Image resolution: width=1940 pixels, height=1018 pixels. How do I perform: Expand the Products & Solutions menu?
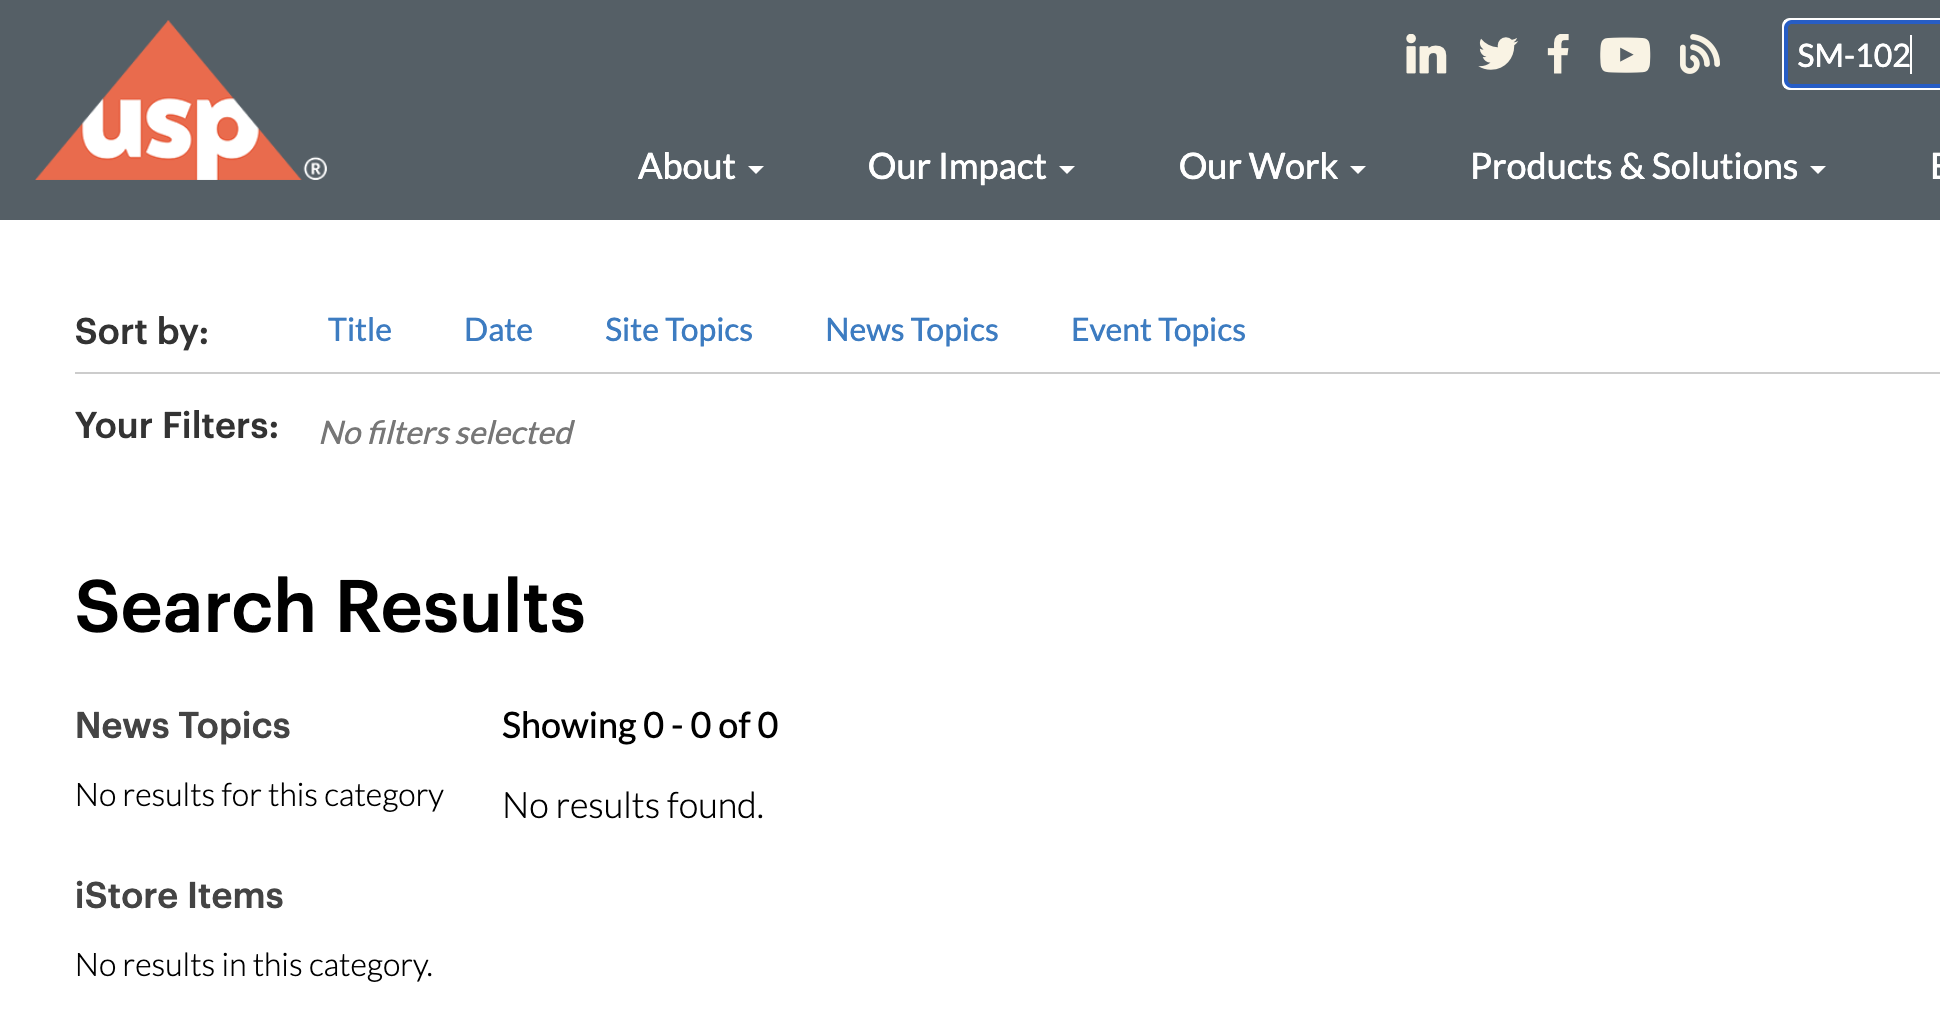coord(1647,167)
